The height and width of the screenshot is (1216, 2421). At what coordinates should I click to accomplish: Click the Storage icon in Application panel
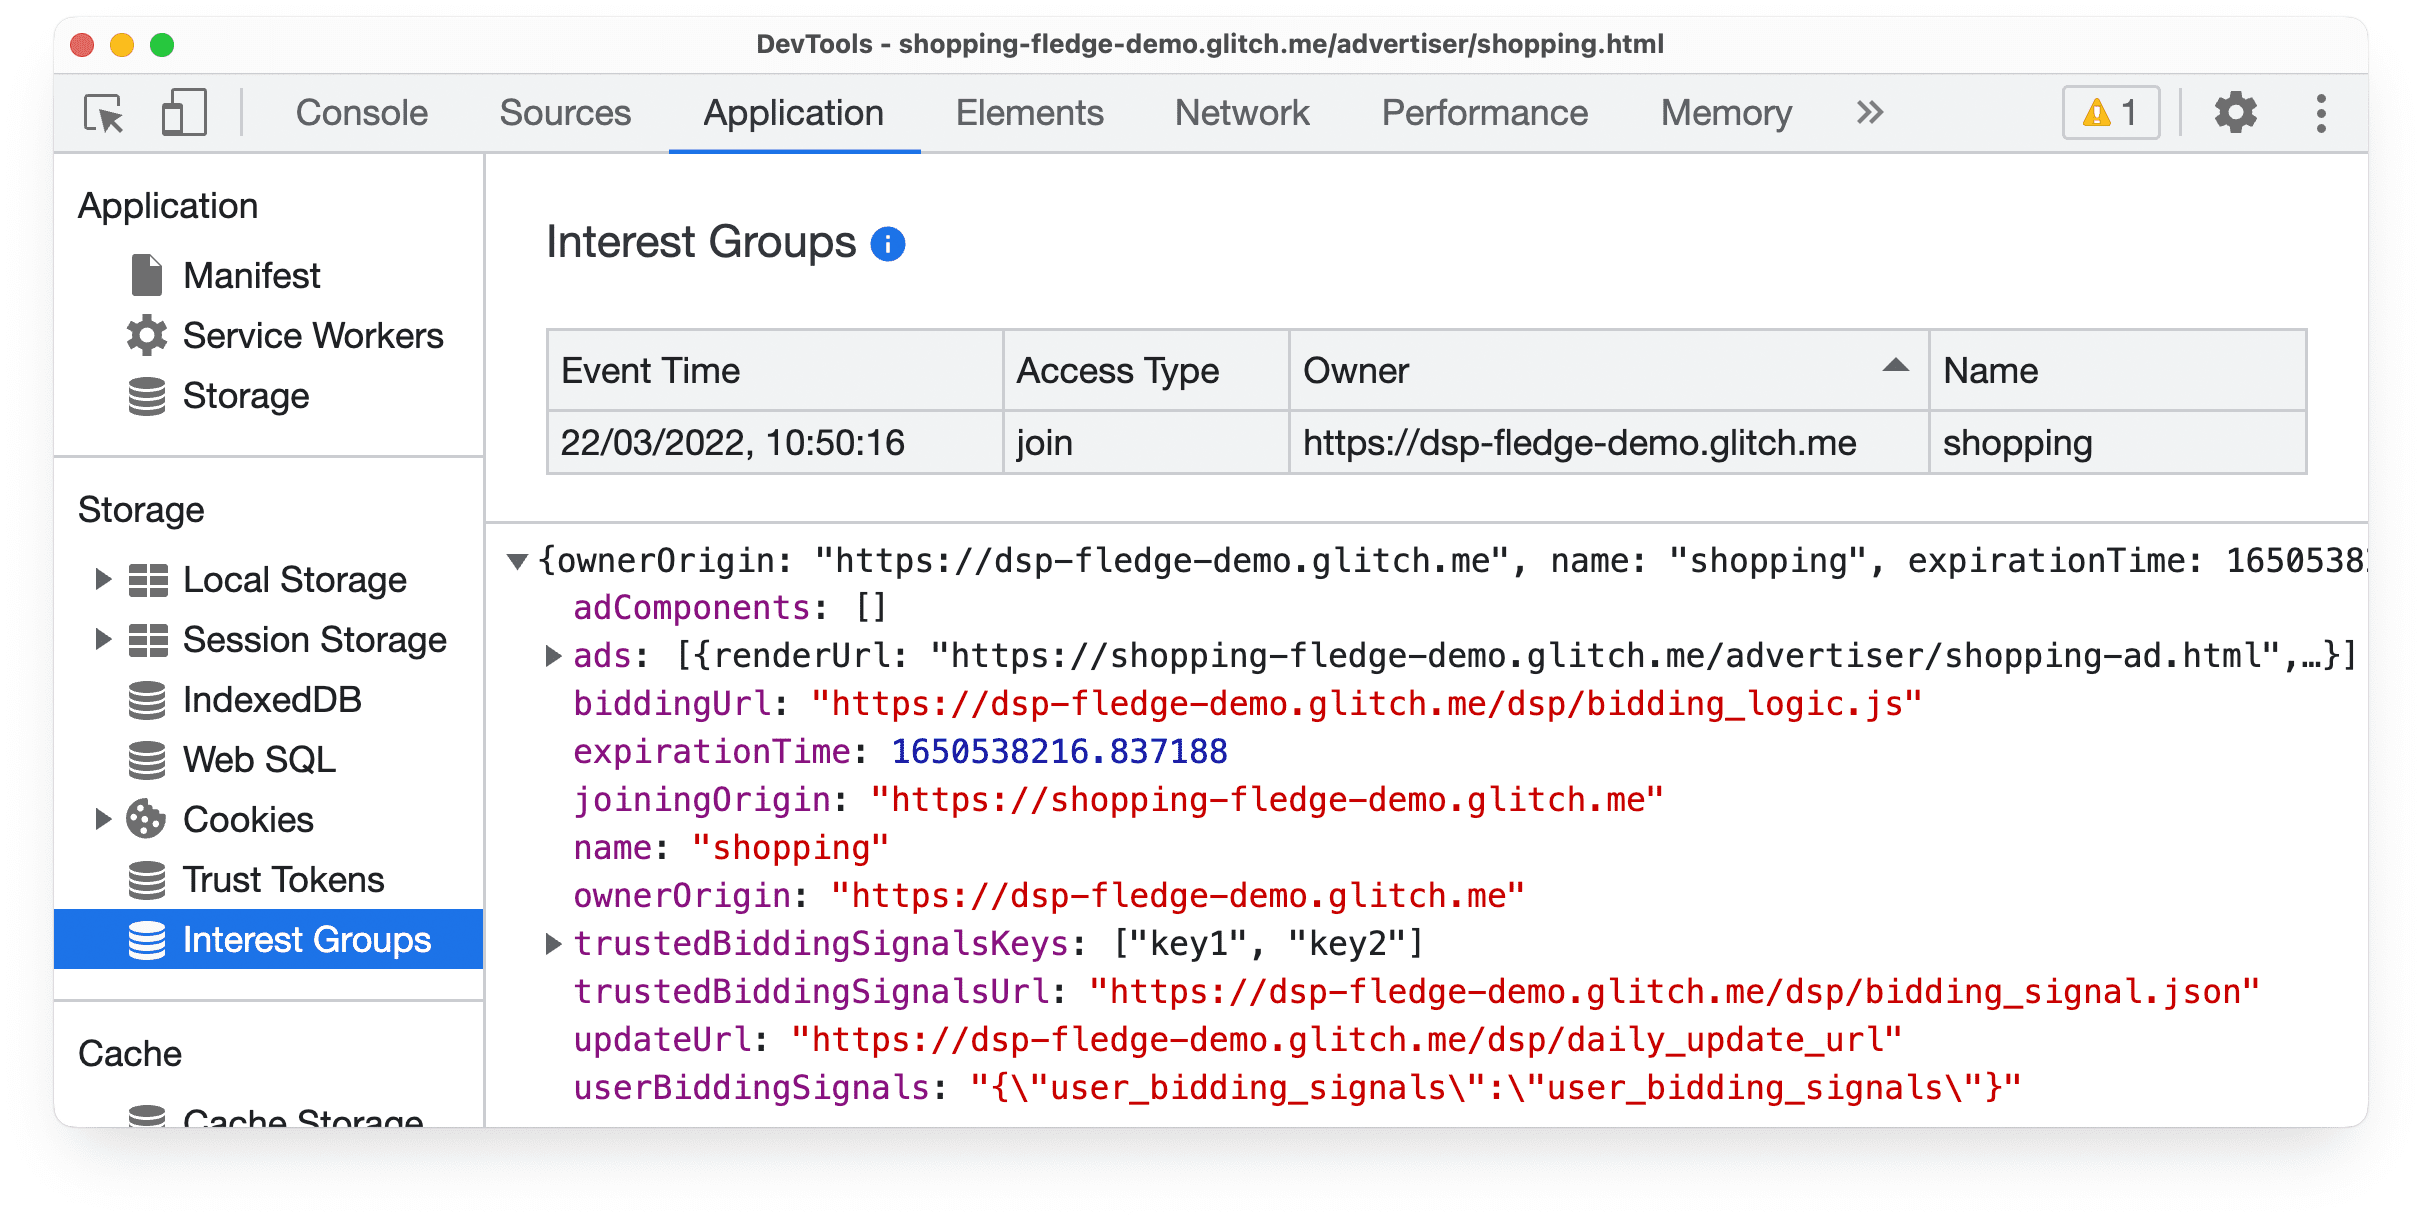(x=147, y=392)
